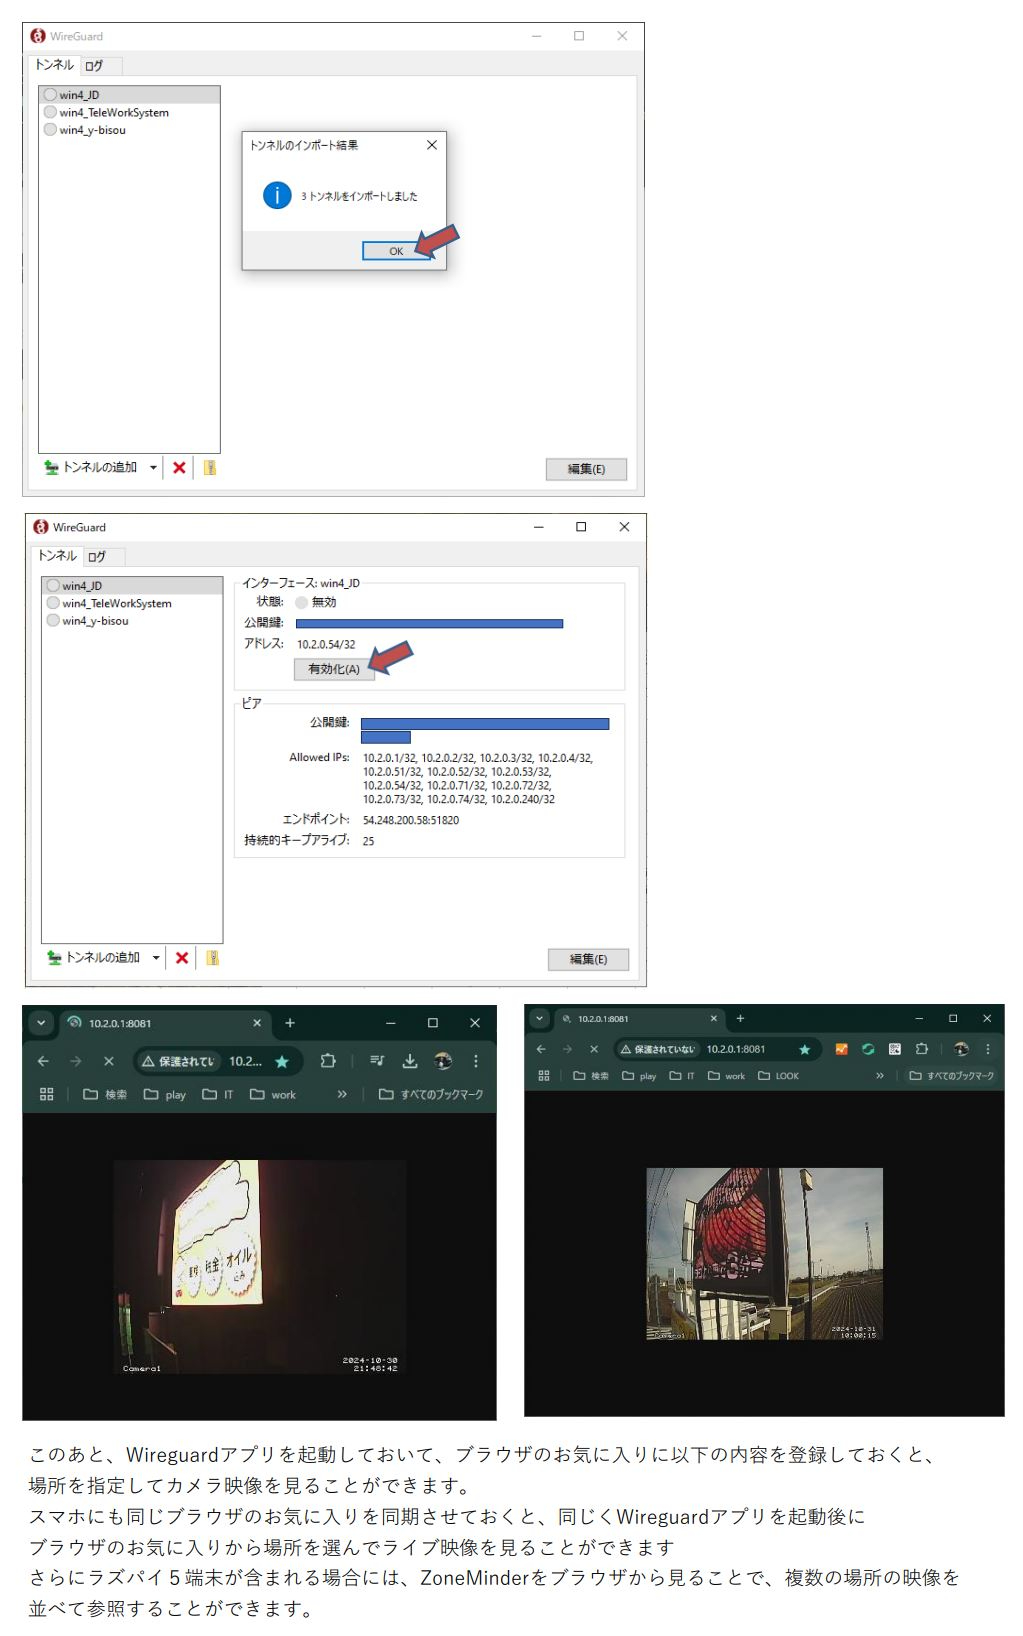Open new tab in left browser
Image resolution: width=1023 pixels, height=1636 pixels.
click(290, 1023)
